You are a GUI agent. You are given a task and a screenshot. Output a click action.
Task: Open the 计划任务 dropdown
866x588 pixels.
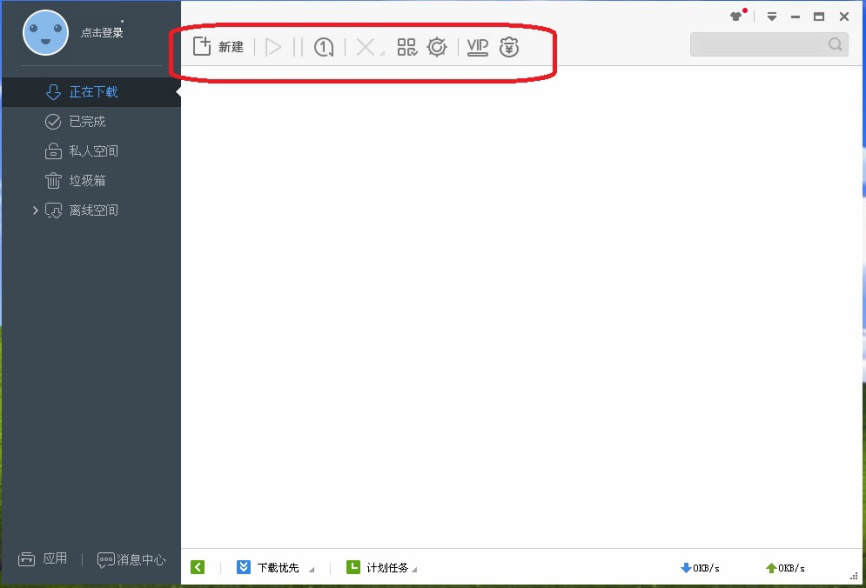click(382, 567)
